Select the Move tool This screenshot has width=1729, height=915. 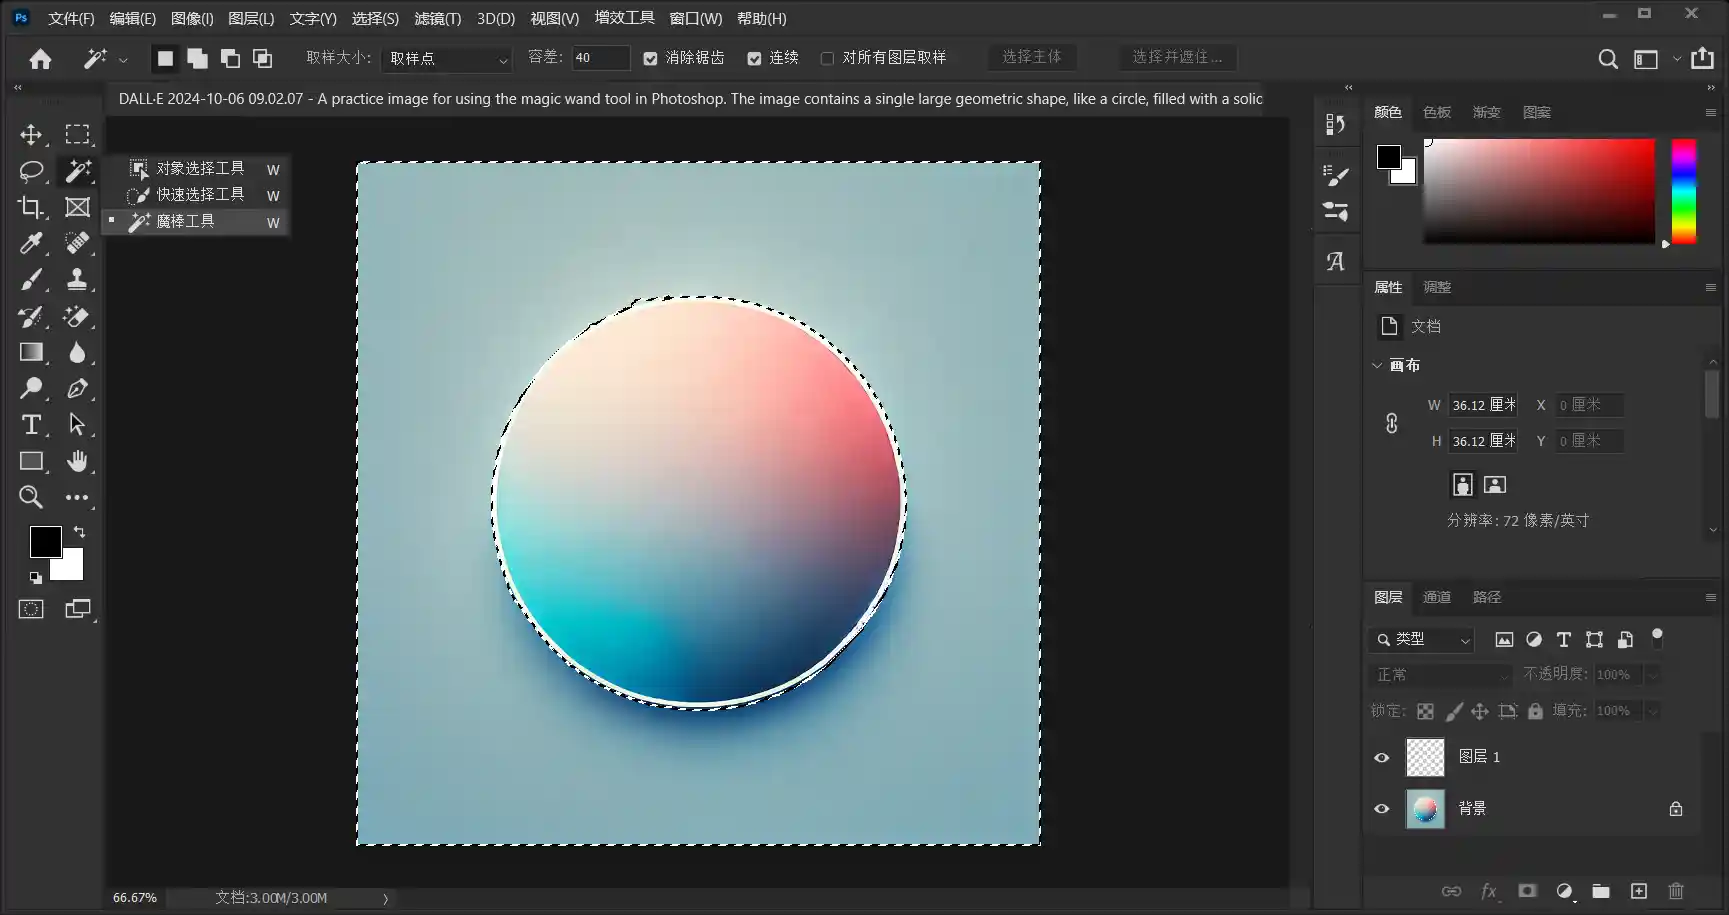[31, 135]
